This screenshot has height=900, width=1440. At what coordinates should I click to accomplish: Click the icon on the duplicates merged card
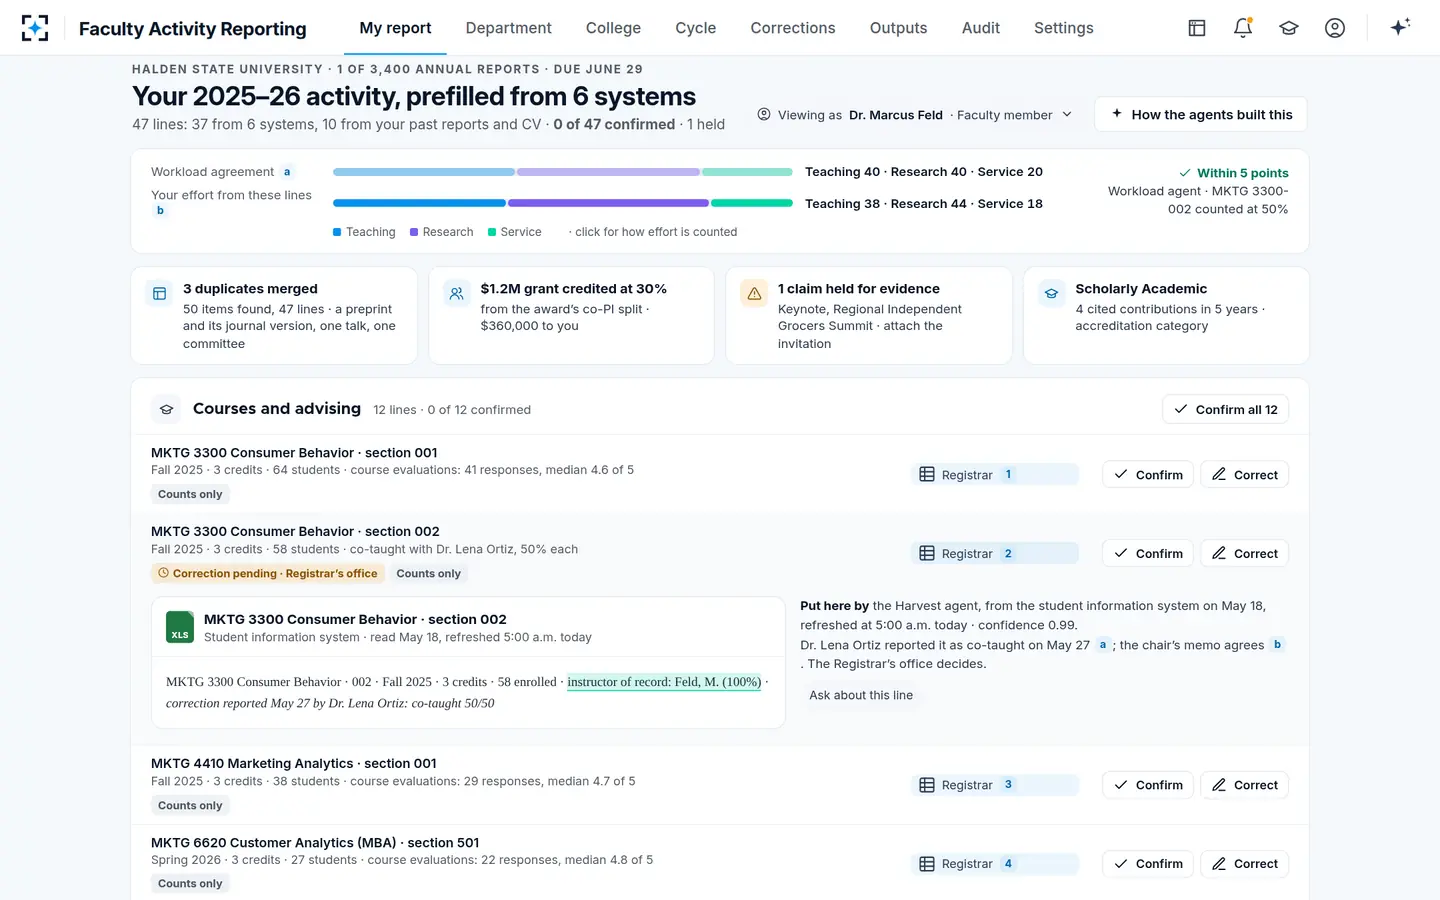click(159, 294)
